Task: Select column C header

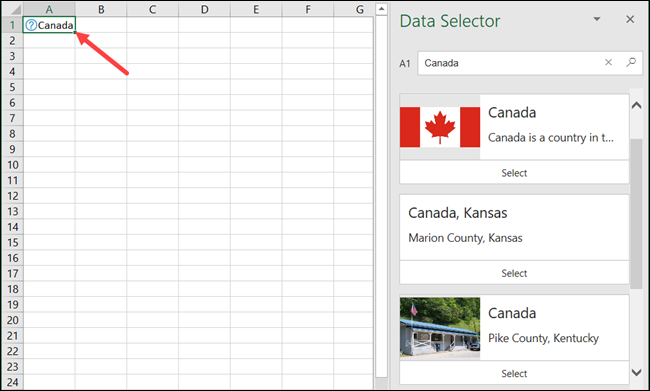Action: pos(153,9)
